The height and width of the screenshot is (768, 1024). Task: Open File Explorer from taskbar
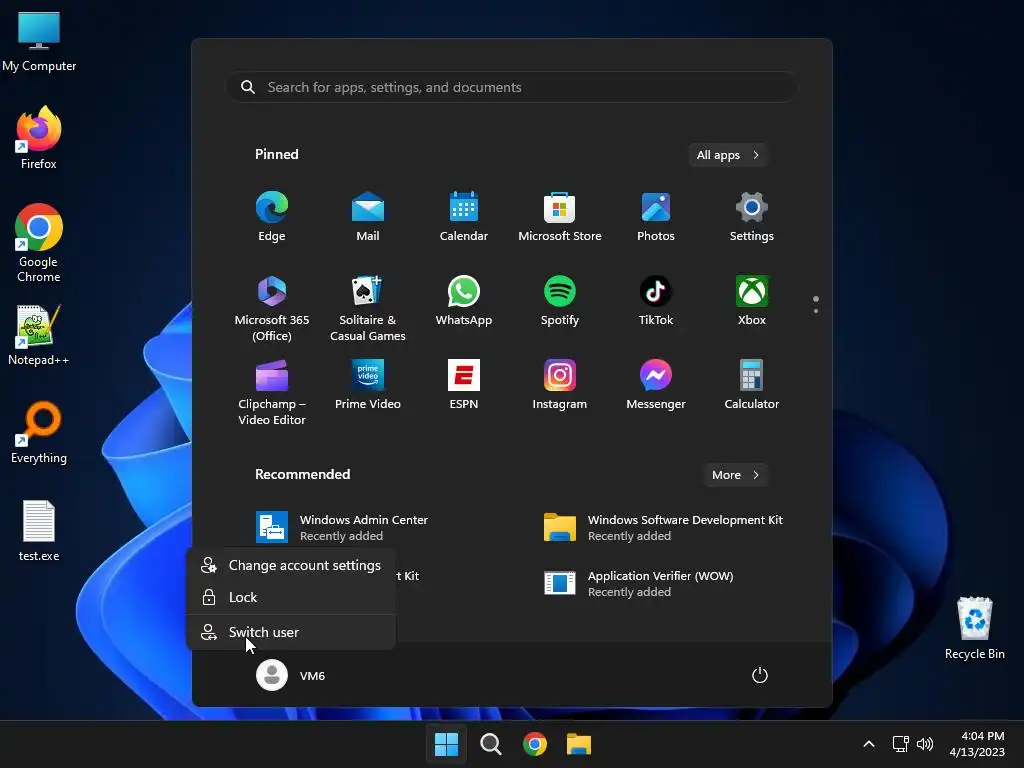pyautogui.click(x=579, y=744)
